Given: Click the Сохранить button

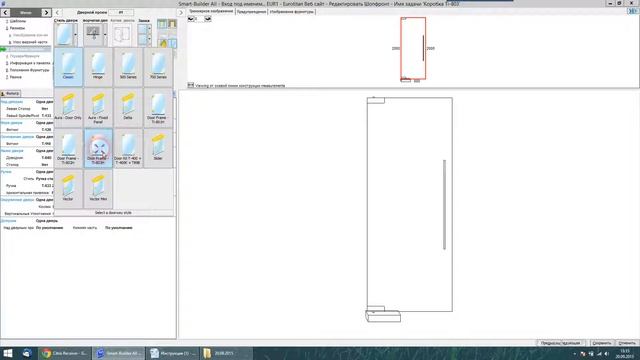Looking at the screenshot, I should 601,343.
